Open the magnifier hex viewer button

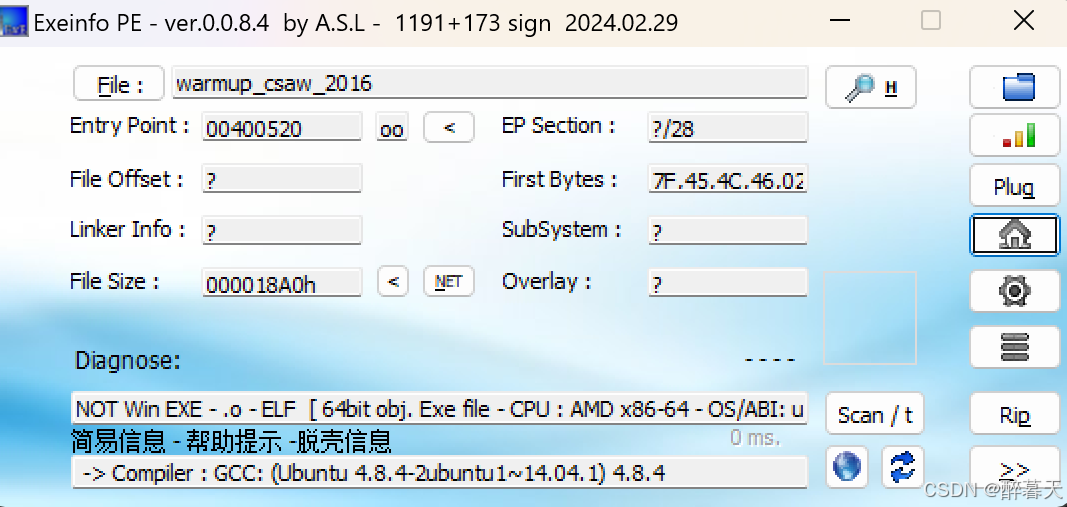click(870, 87)
